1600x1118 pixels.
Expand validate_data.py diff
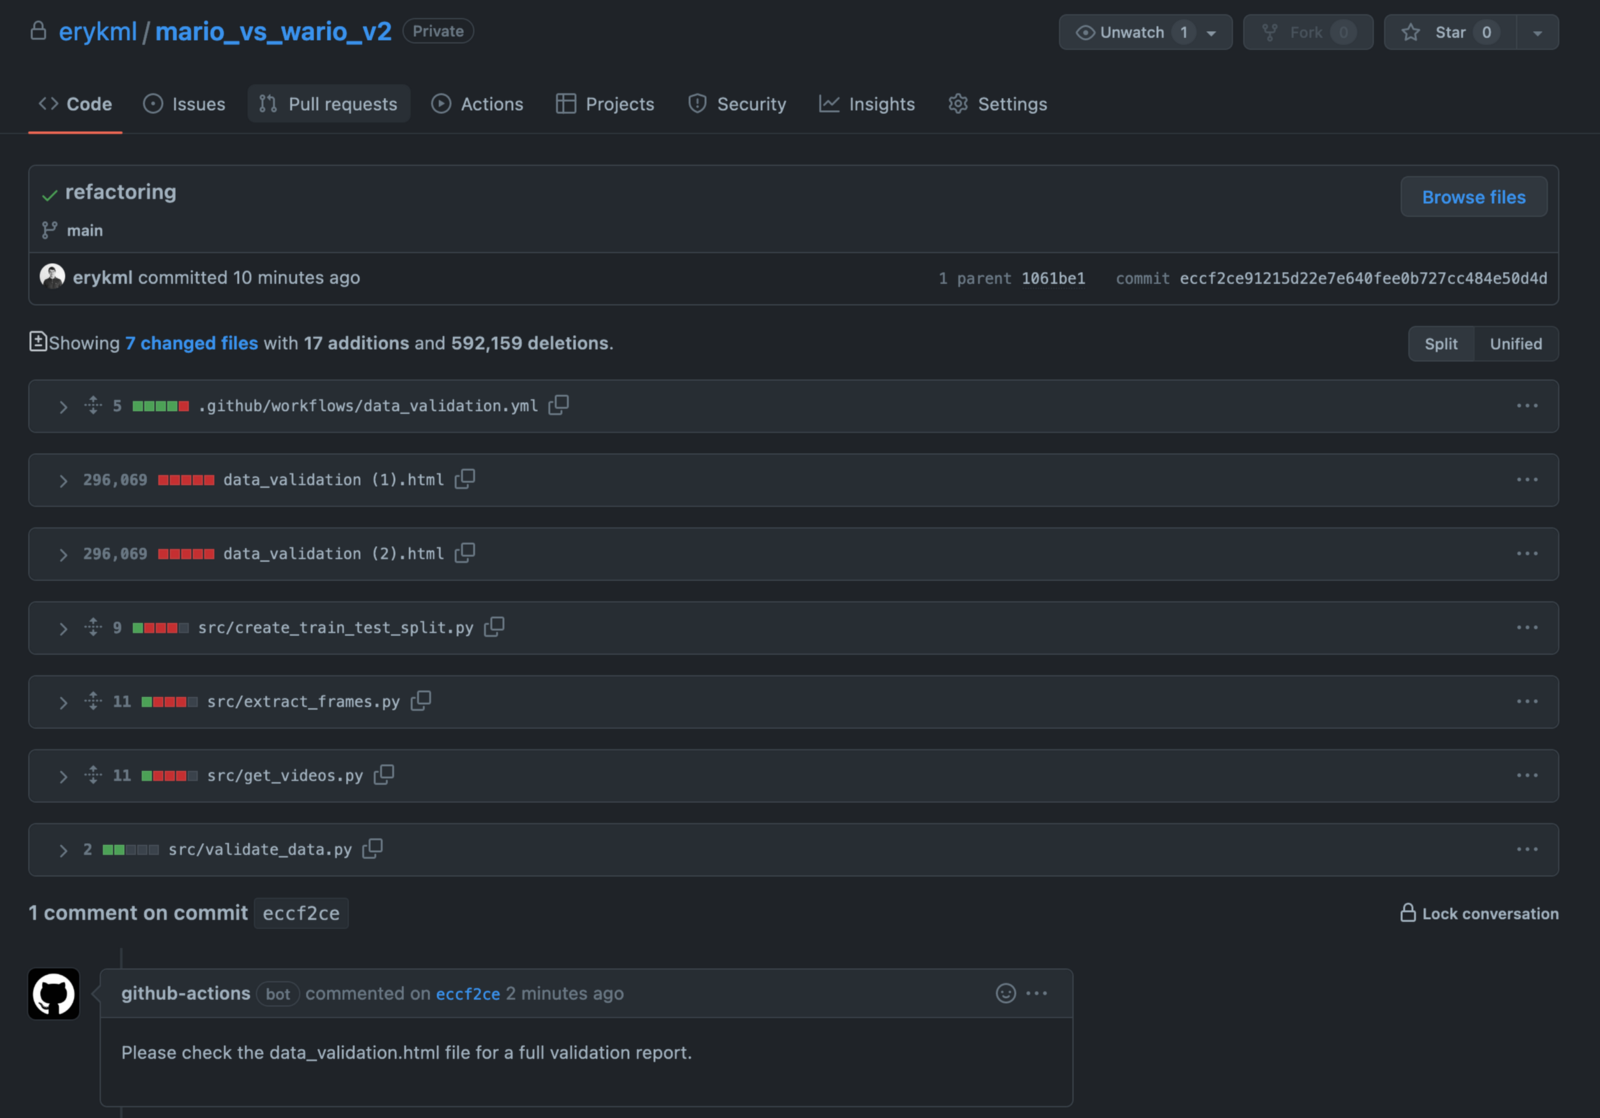(63, 851)
